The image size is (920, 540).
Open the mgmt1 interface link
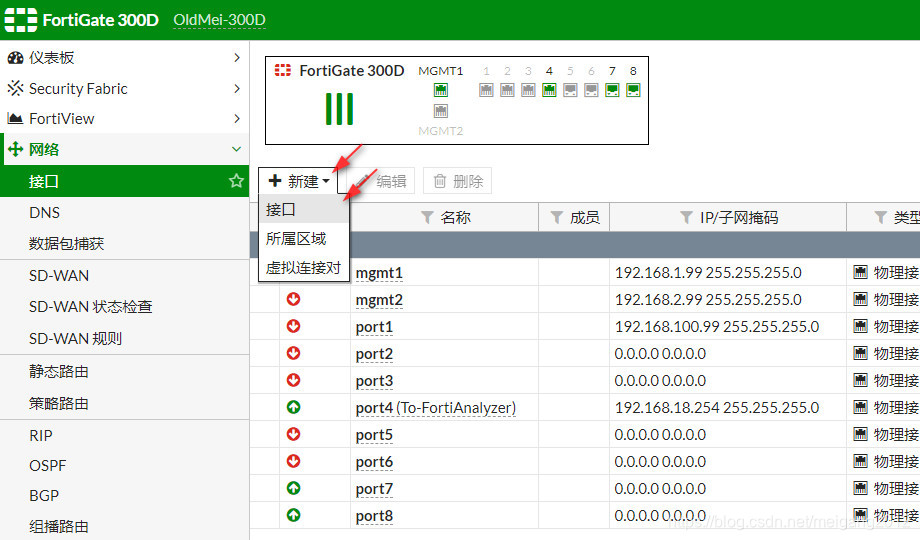[x=379, y=273]
